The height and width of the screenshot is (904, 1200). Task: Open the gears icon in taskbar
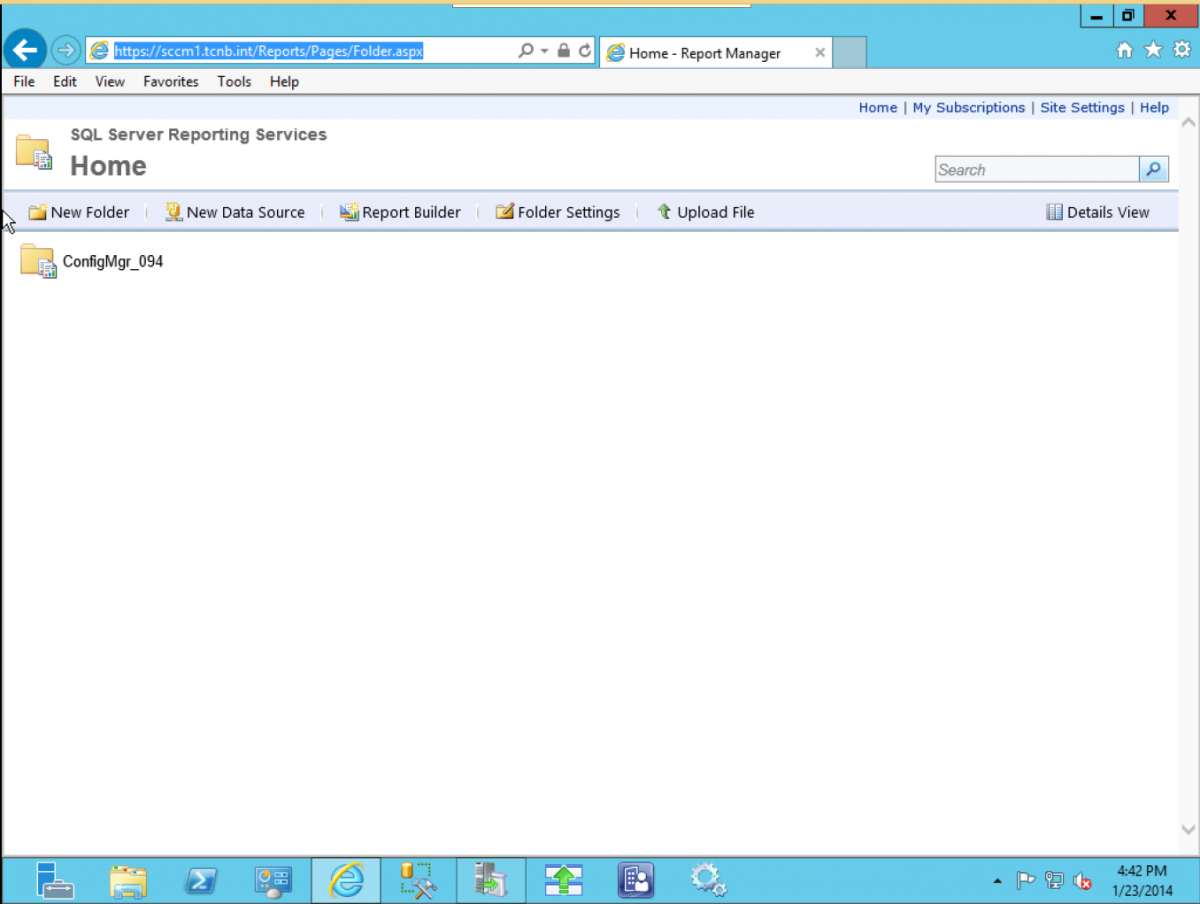(x=708, y=881)
